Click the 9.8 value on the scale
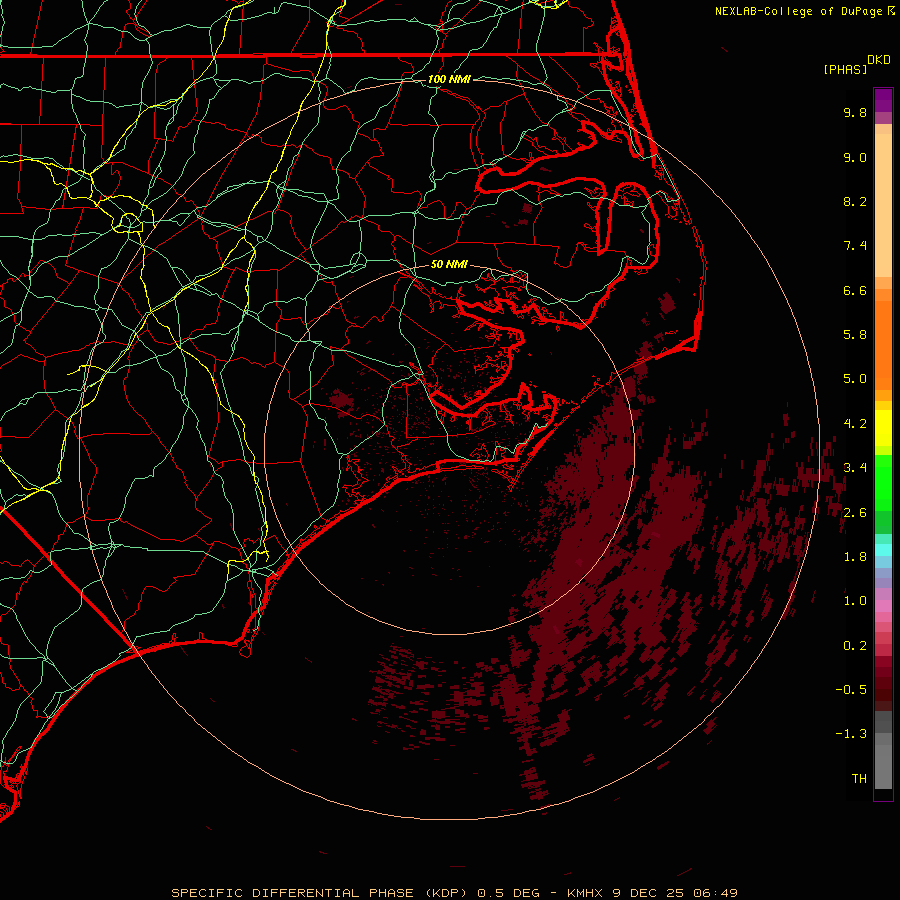This screenshot has height=900, width=900. (855, 113)
